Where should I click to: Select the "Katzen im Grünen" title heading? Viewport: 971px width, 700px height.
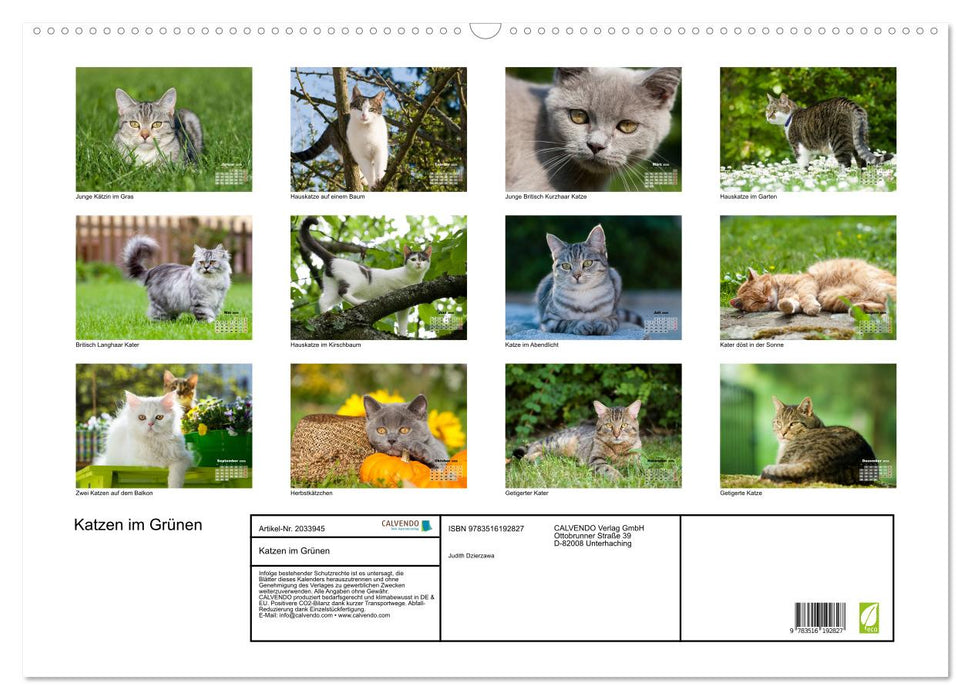[135, 524]
